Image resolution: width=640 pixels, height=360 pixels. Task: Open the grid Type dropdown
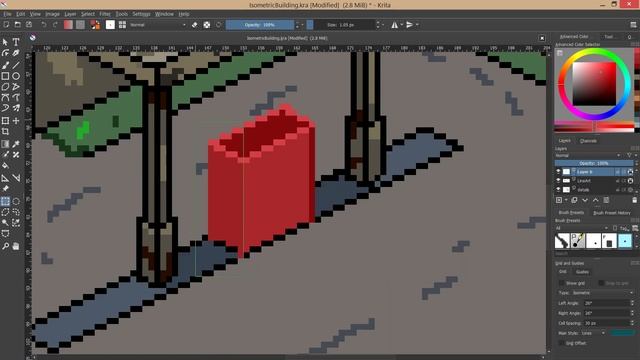tap(602, 293)
